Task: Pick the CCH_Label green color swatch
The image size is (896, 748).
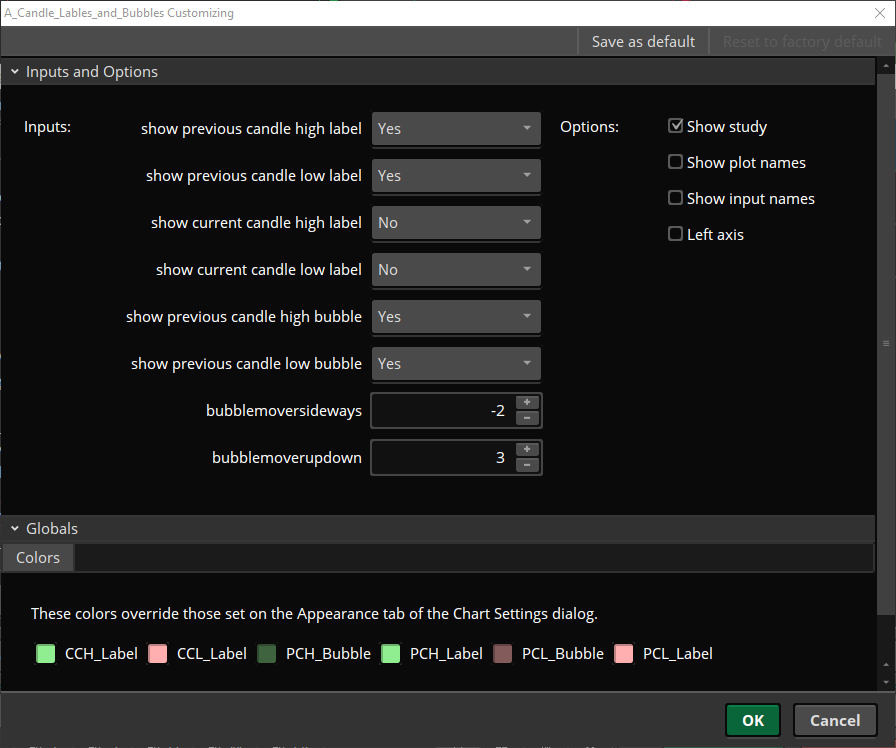Action: coord(46,653)
